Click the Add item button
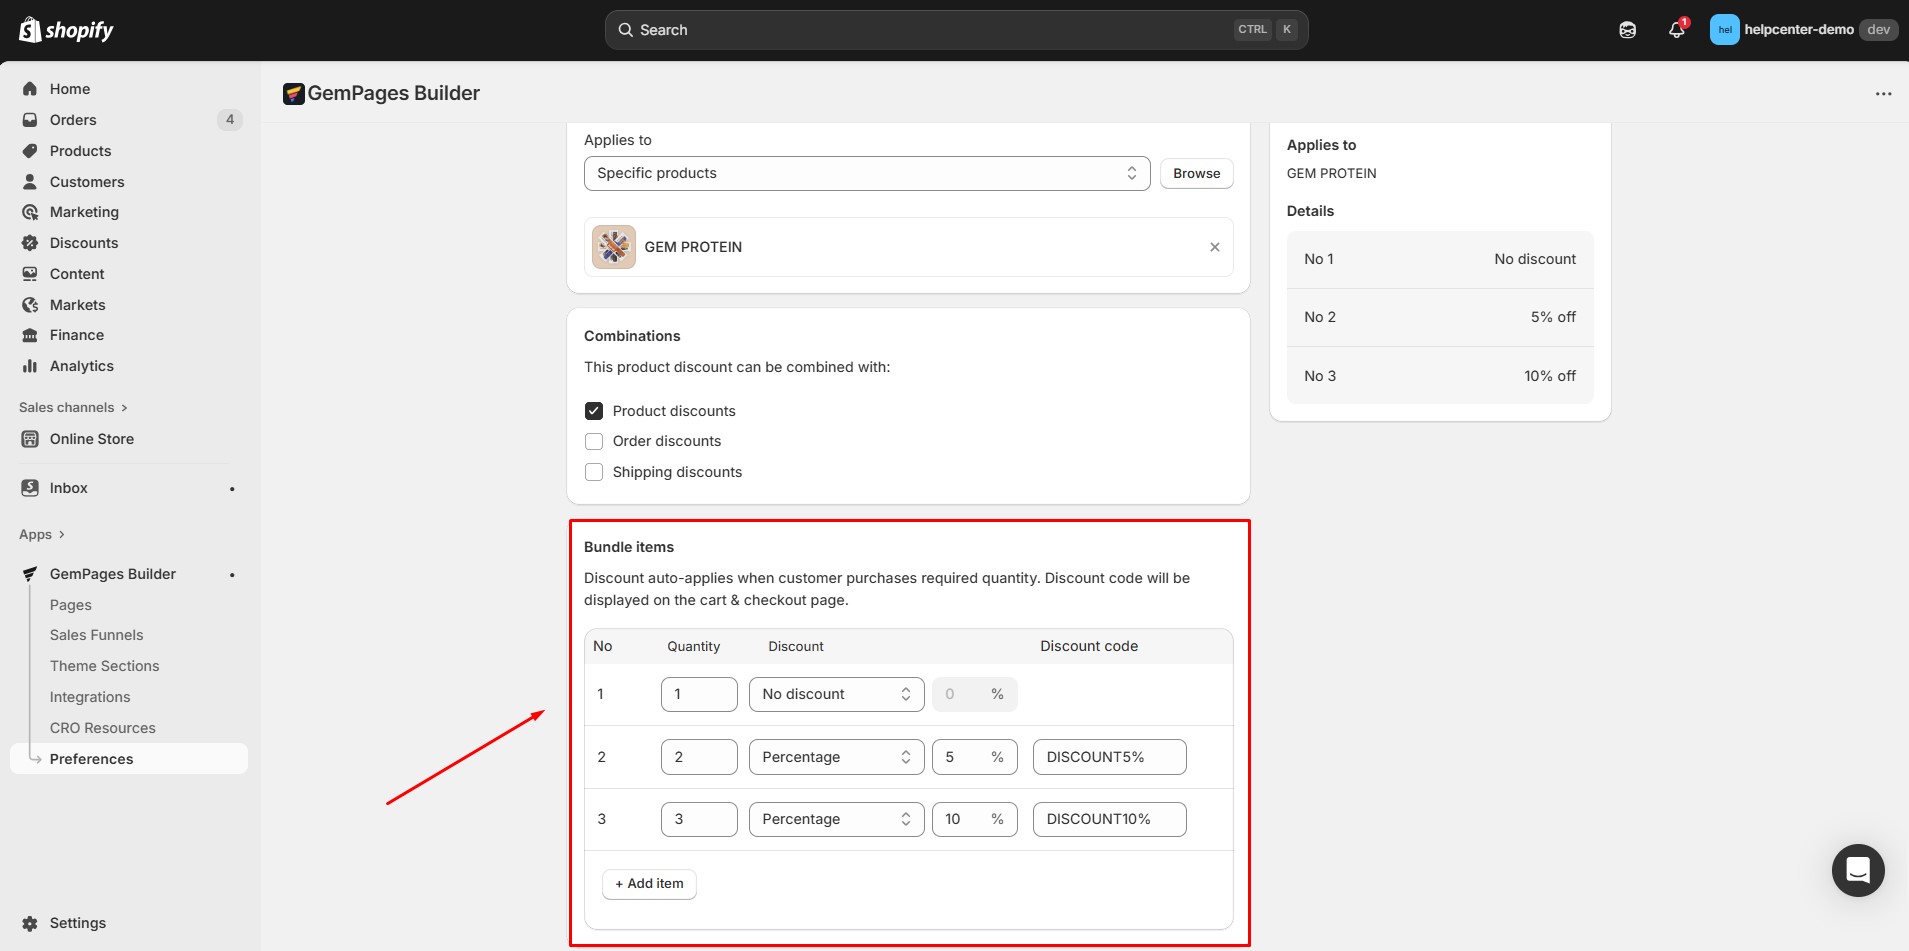 649,884
